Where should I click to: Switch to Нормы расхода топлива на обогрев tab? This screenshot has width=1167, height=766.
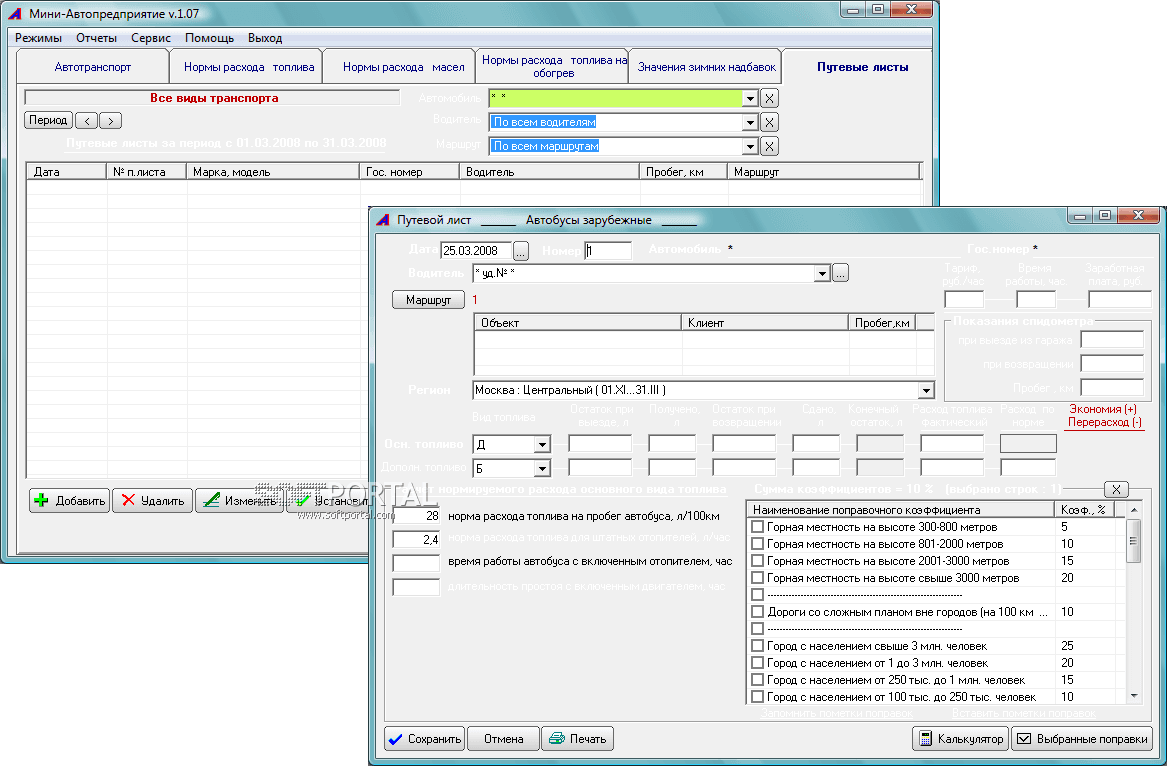point(554,66)
